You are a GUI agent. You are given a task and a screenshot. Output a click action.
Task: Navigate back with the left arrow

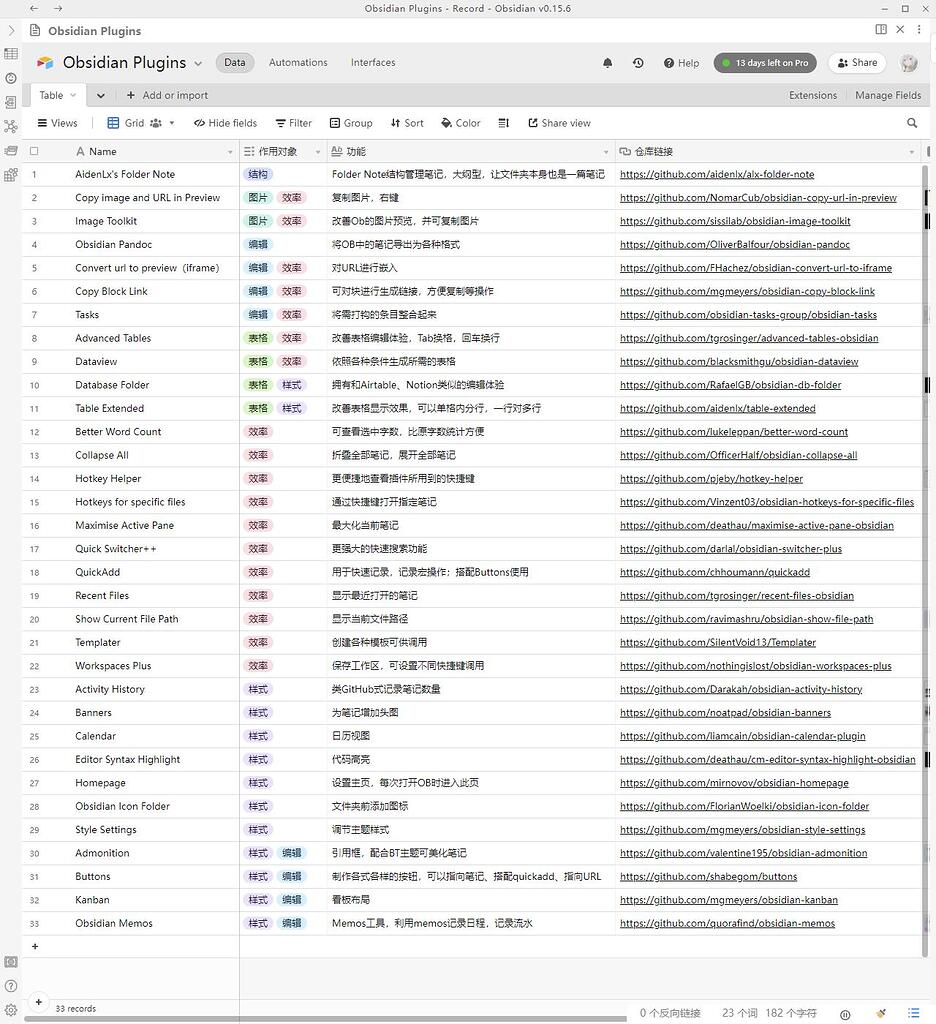pyautogui.click(x=34, y=8)
